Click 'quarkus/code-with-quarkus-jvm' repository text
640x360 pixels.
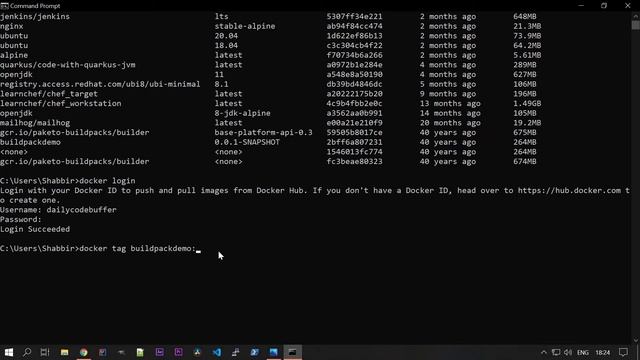point(68,65)
